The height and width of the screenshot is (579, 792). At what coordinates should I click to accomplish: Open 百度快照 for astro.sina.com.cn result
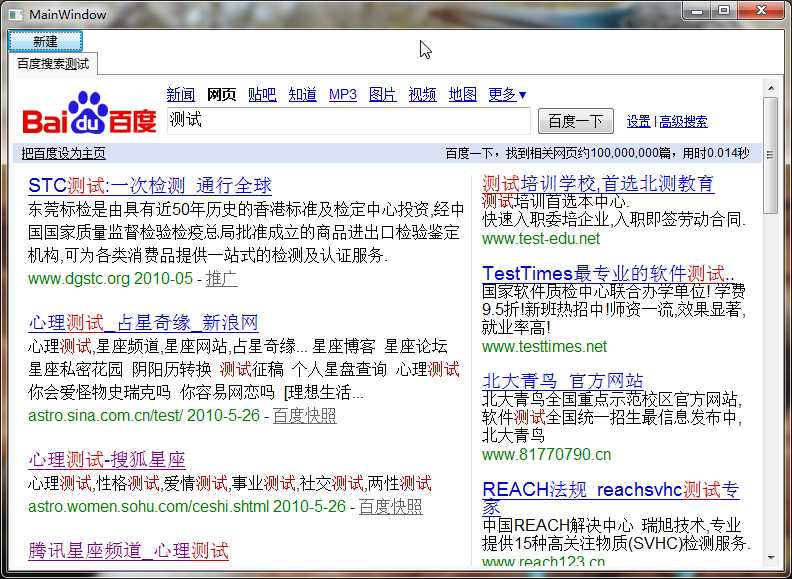pos(305,415)
